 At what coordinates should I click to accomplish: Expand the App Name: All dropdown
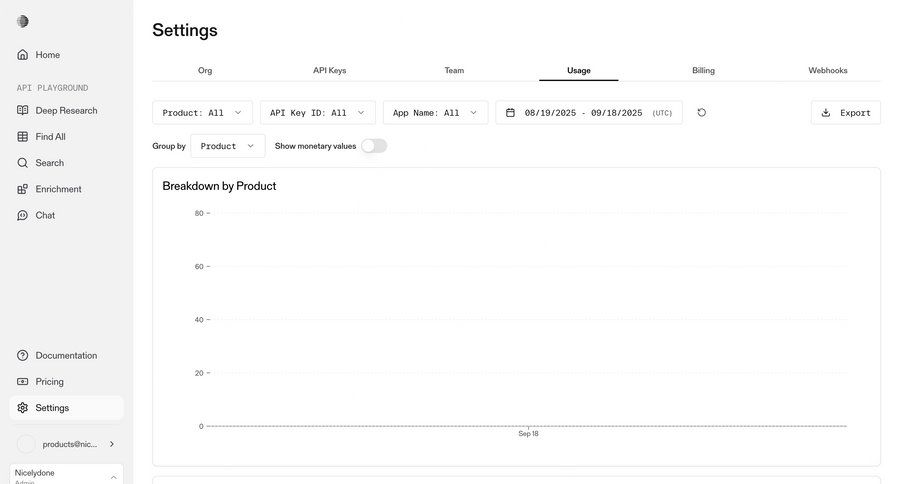[x=435, y=113]
